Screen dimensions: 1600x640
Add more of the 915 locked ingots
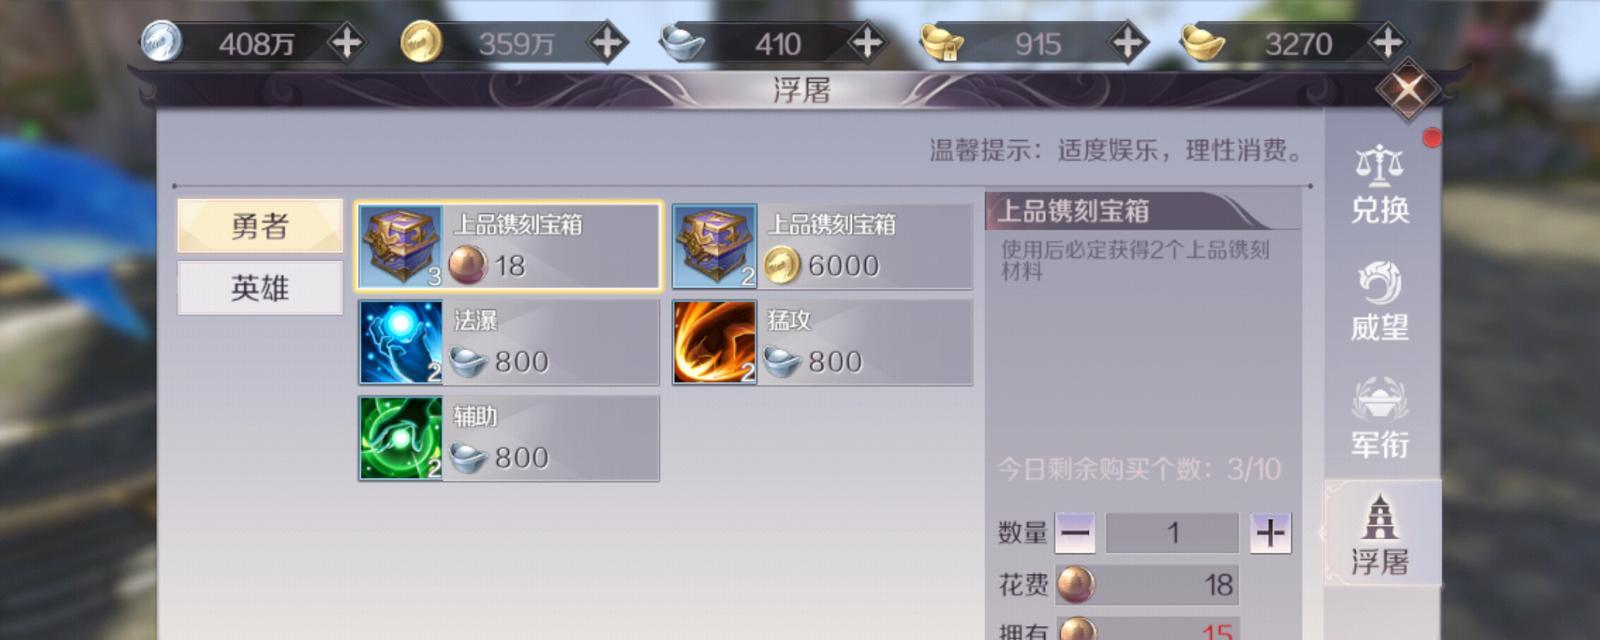coord(1128,43)
